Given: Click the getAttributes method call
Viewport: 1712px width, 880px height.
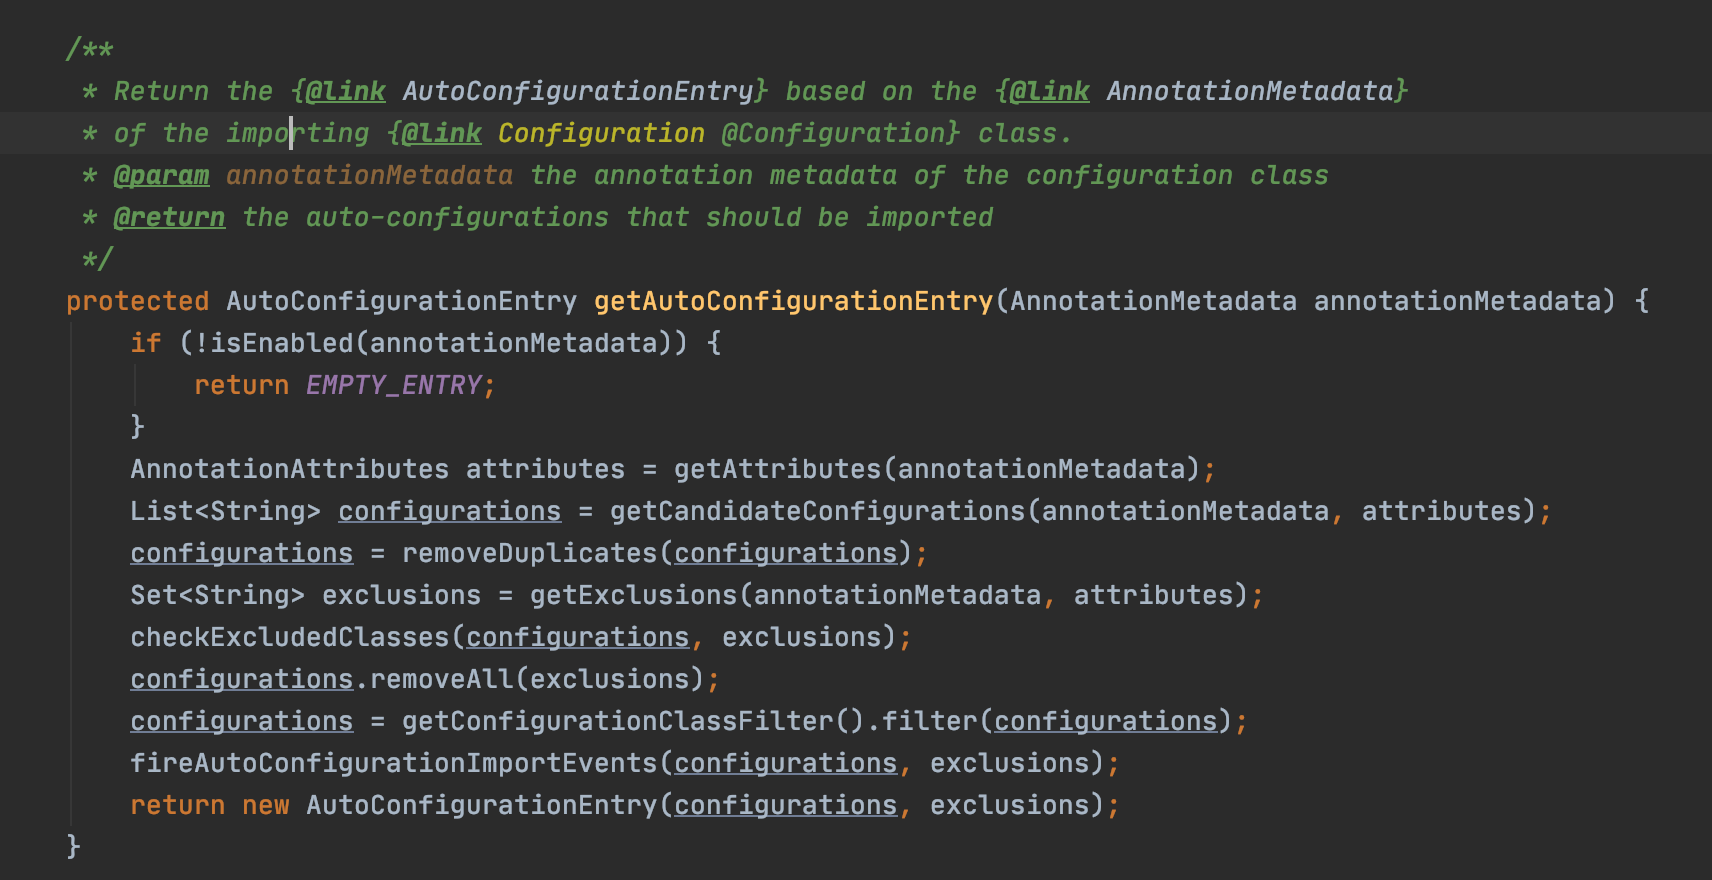Looking at the screenshot, I should coord(777,469).
